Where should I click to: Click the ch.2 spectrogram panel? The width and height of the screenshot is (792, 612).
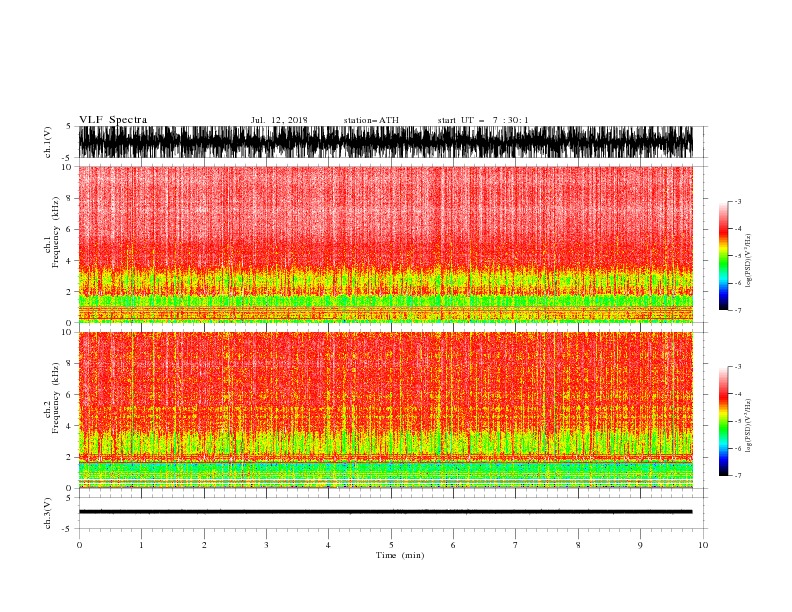[x=385, y=410]
